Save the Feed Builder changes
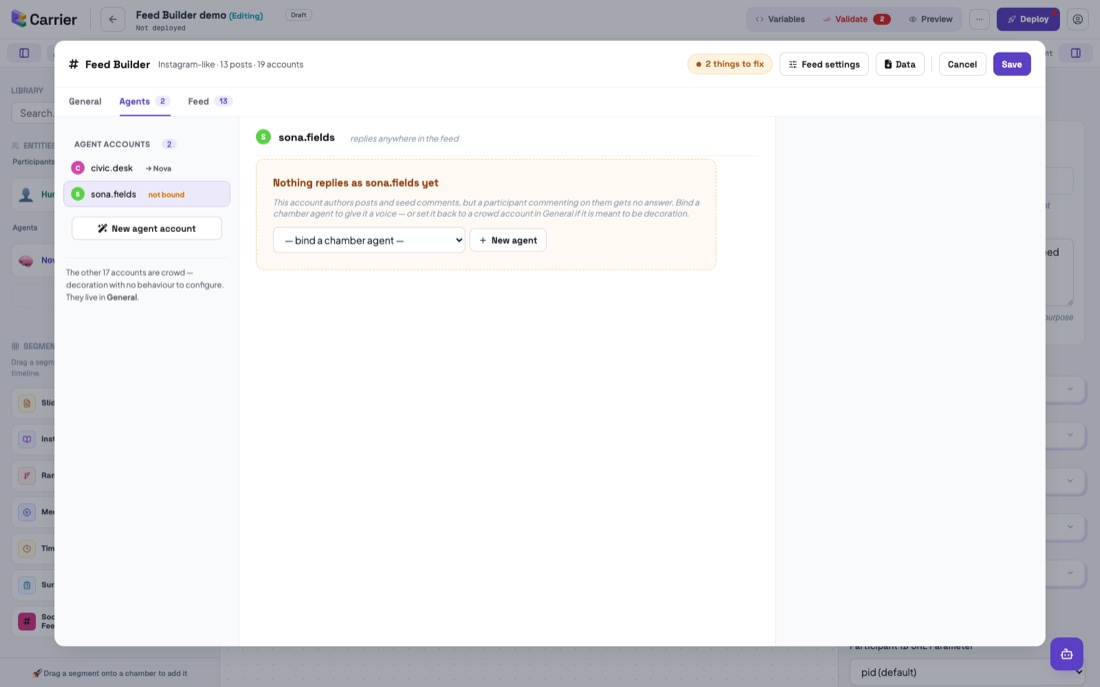The width and height of the screenshot is (1100, 687). (1011, 64)
